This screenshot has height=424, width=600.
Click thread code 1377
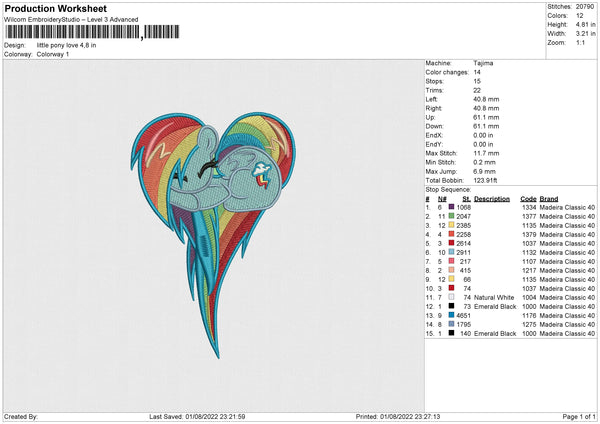click(x=529, y=216)
